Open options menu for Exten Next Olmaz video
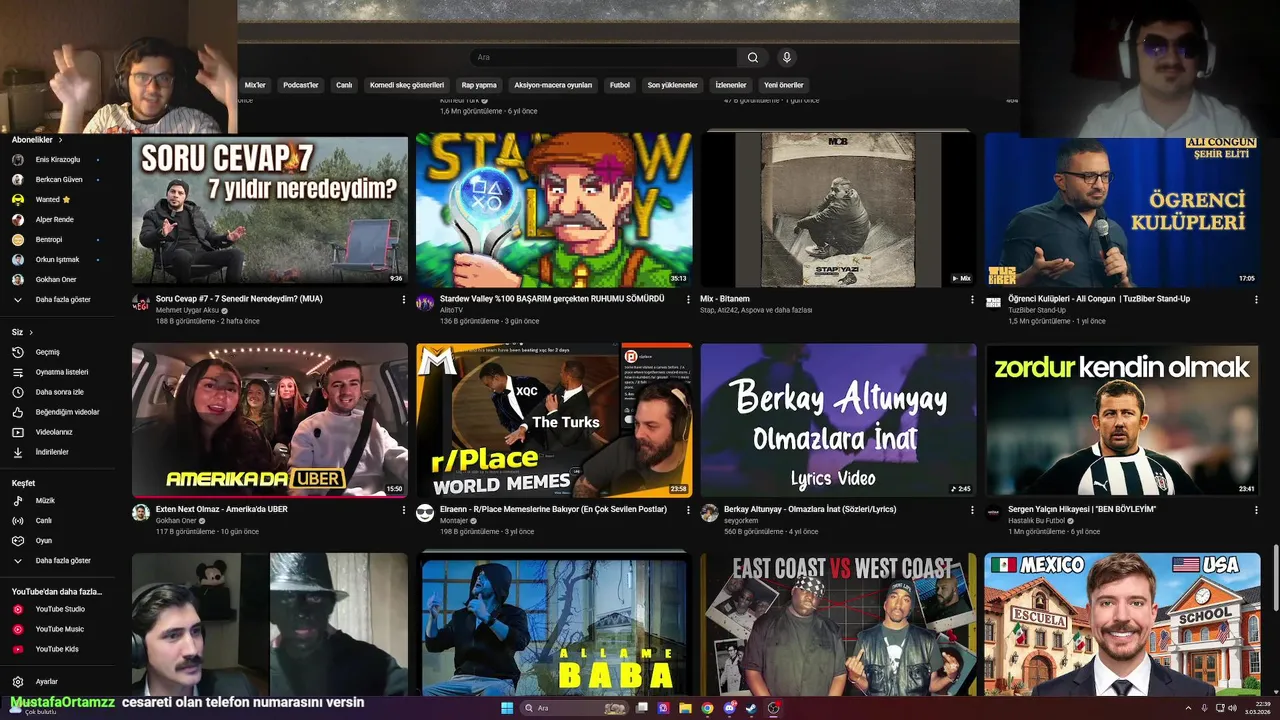 (x=404, y=510)
